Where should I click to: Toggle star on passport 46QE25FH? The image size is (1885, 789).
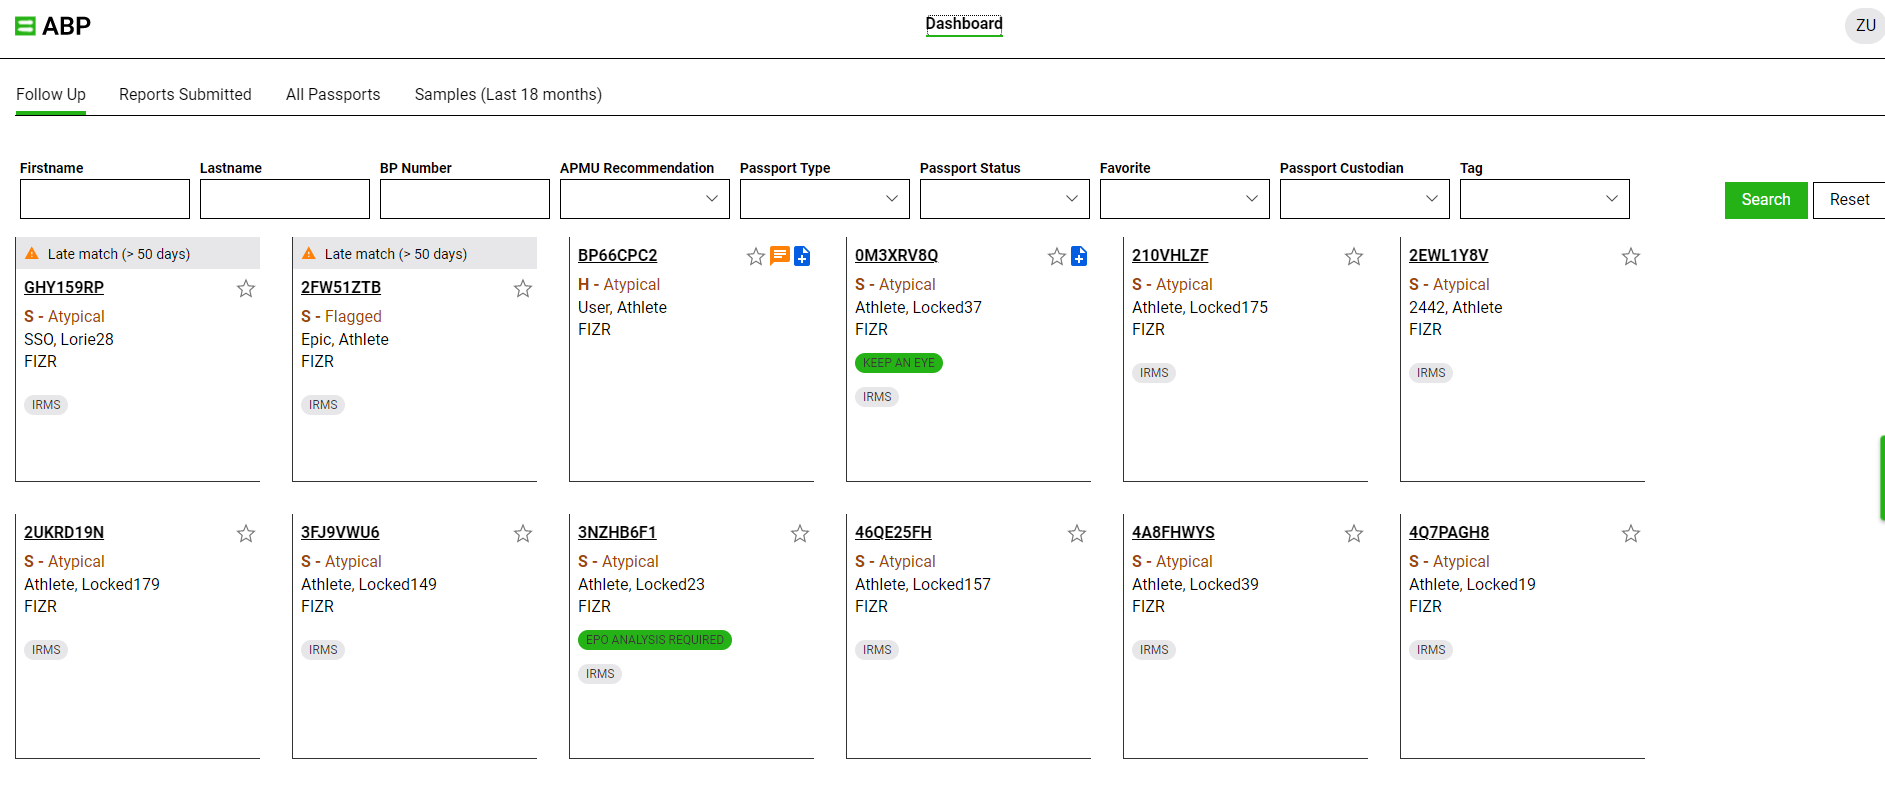pyautogui.click(x=1077, y=534)
